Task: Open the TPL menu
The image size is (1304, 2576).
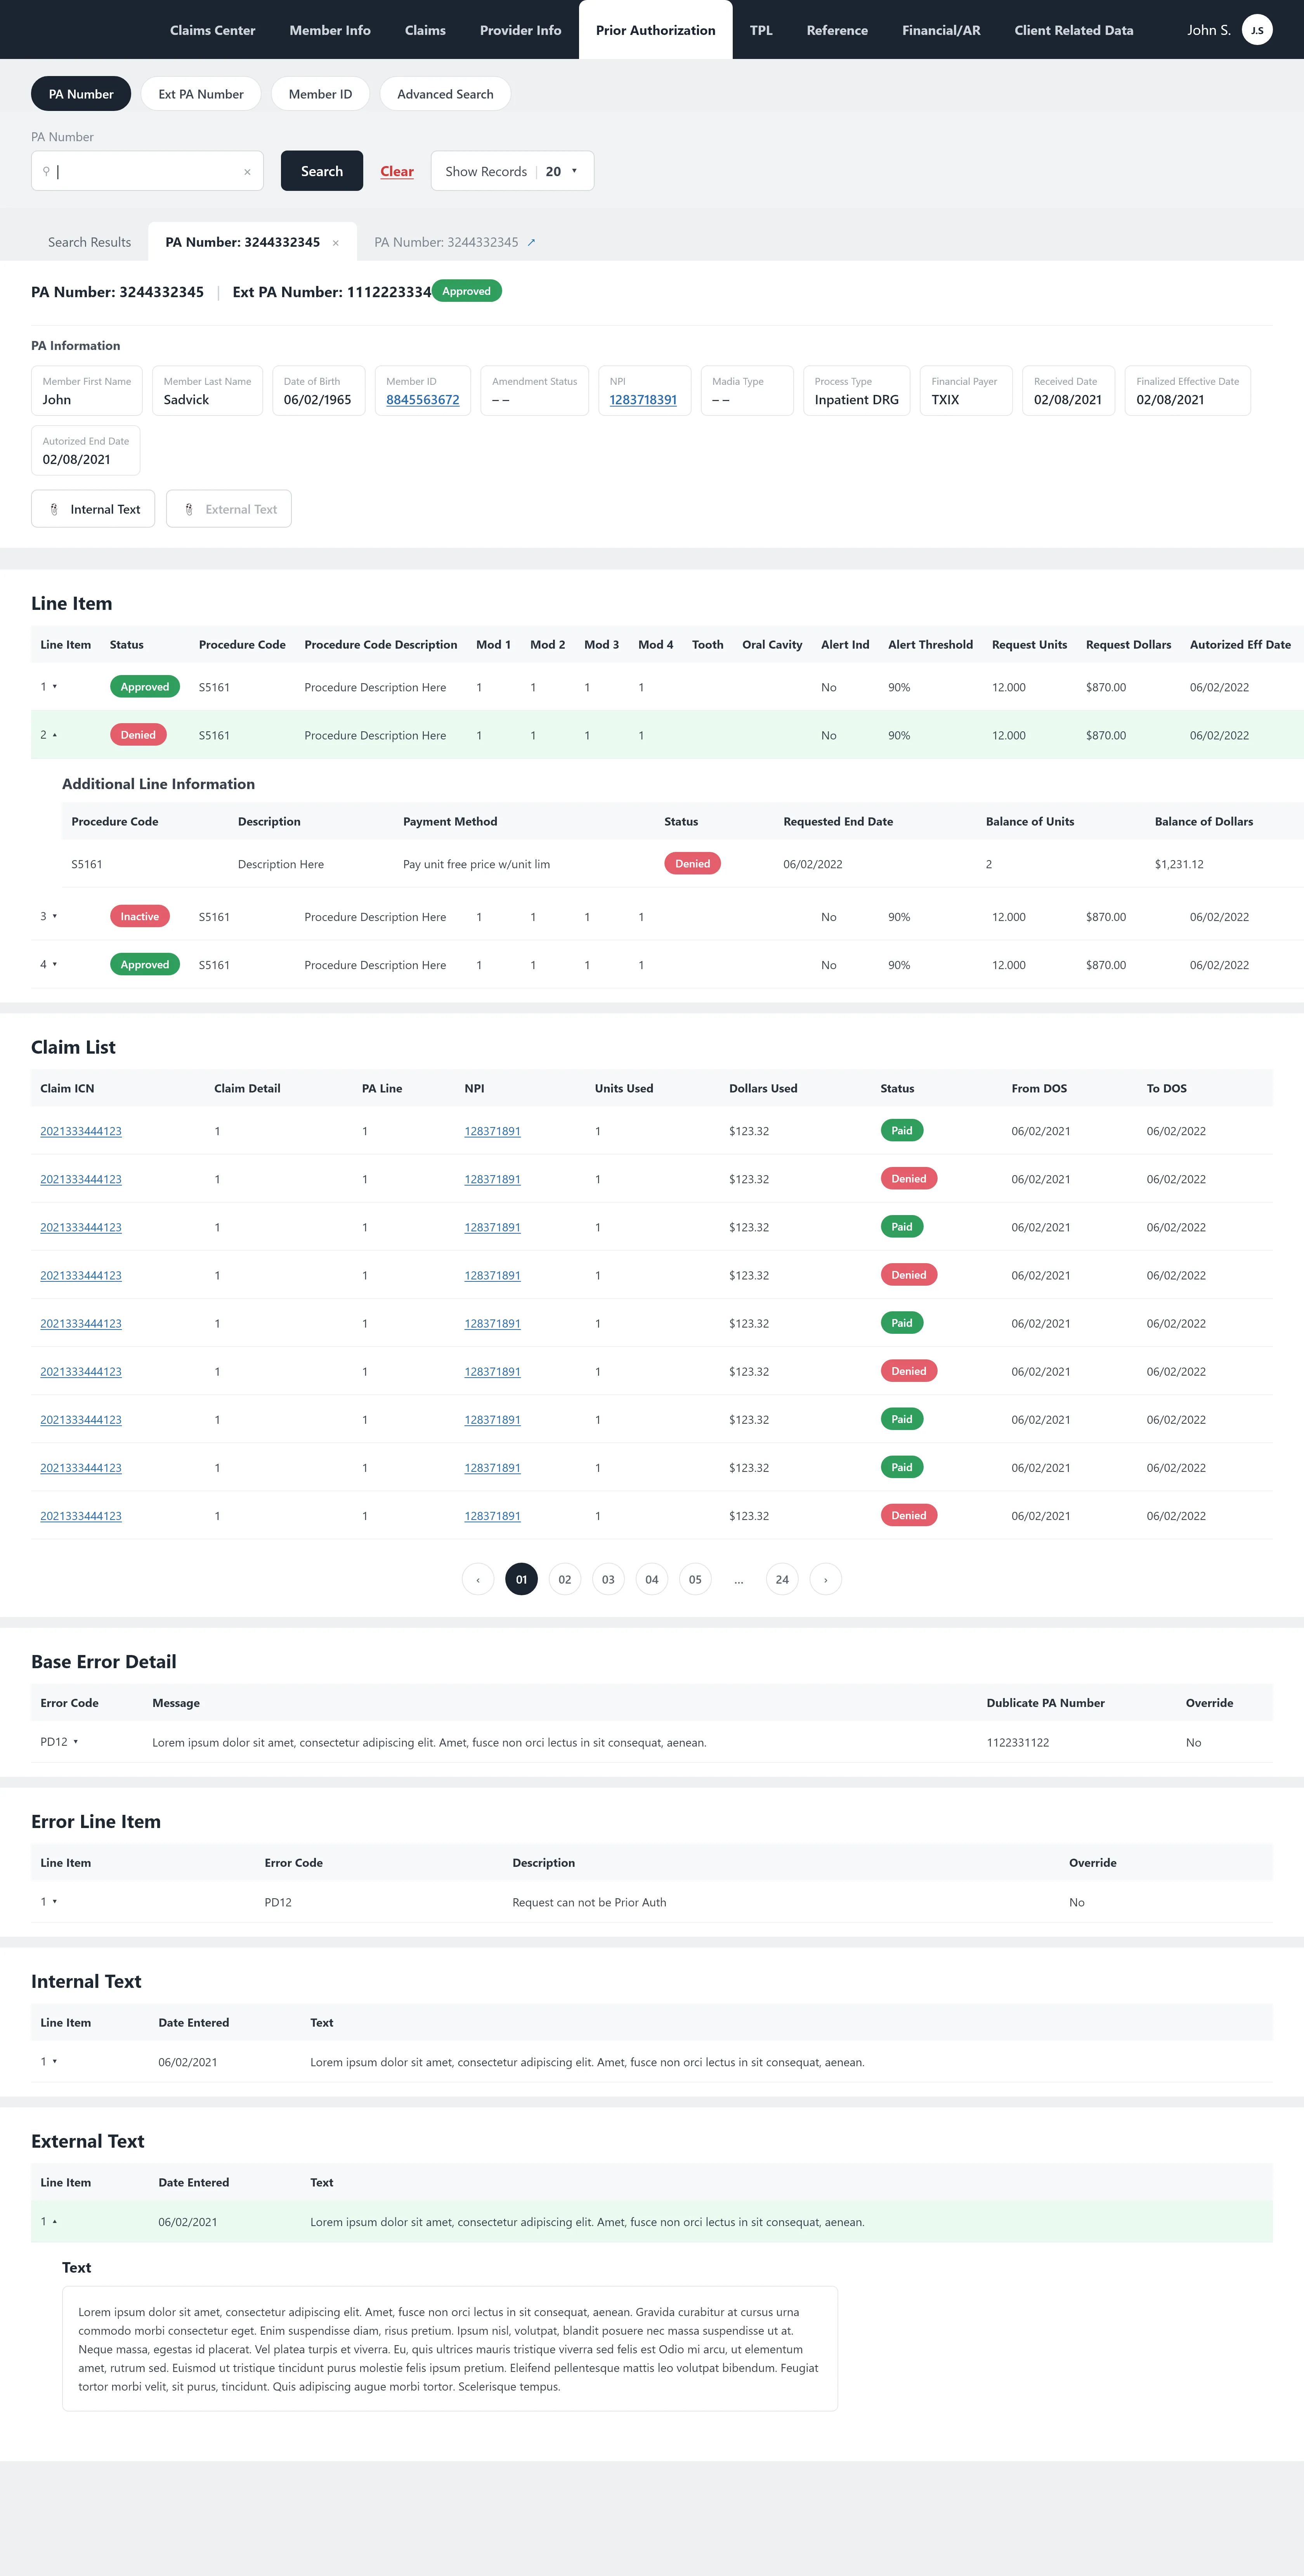Action: coord(761,30)
